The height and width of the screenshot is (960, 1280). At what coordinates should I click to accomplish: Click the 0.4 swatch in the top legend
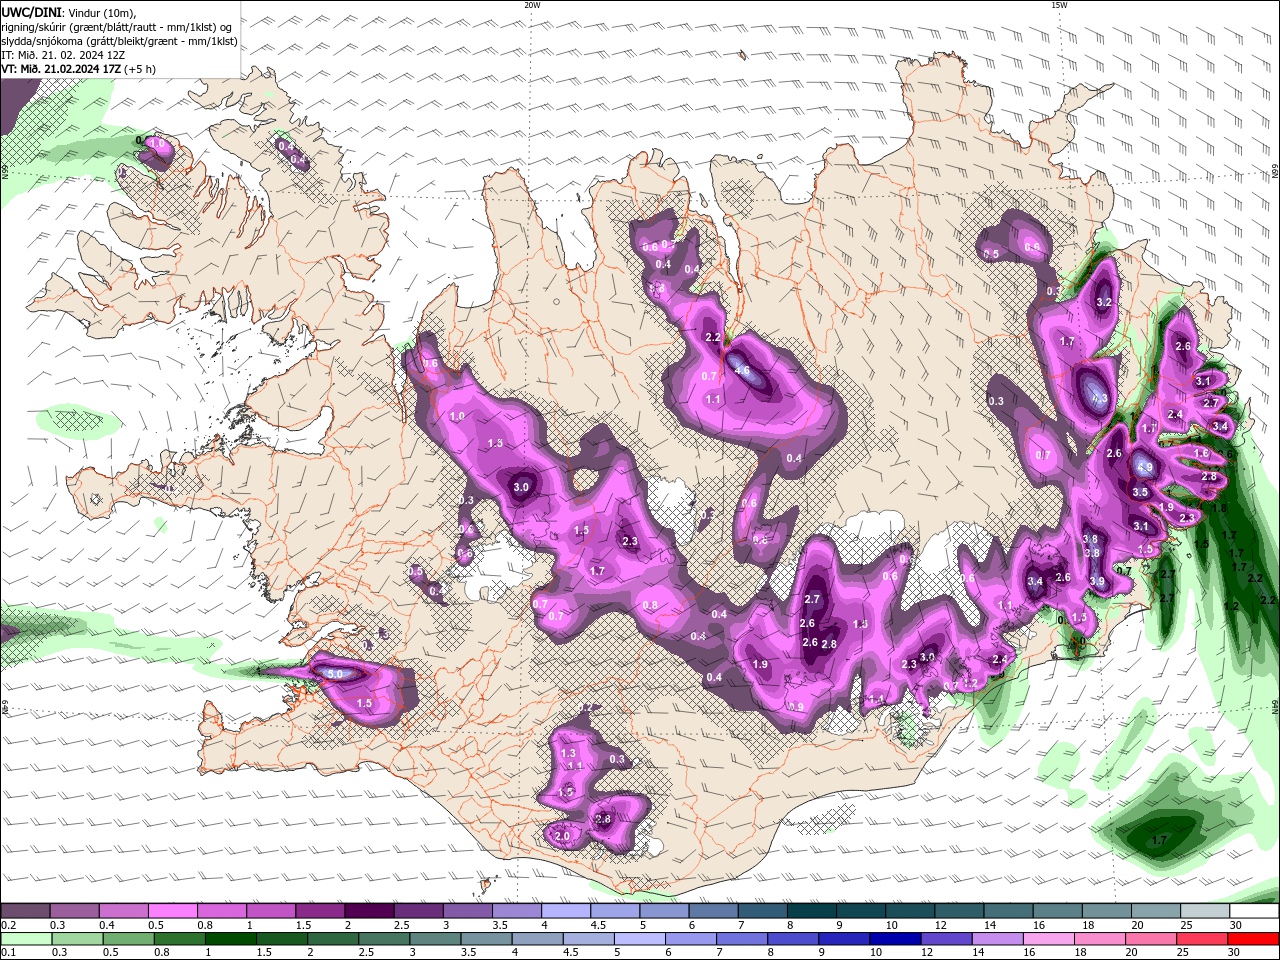[x=123, y=911]
